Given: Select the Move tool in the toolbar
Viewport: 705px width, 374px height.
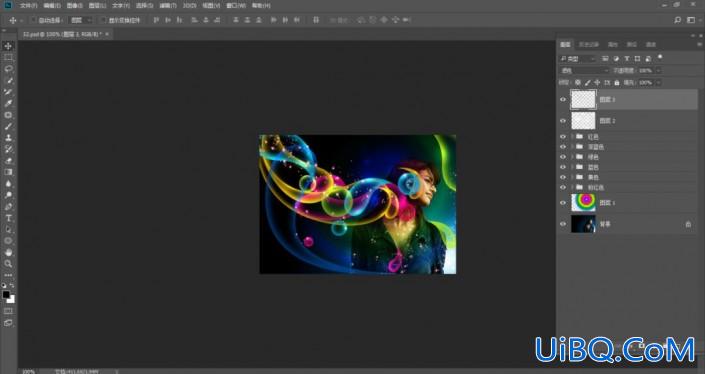Looking at the screenshot, I should (8, 46).
